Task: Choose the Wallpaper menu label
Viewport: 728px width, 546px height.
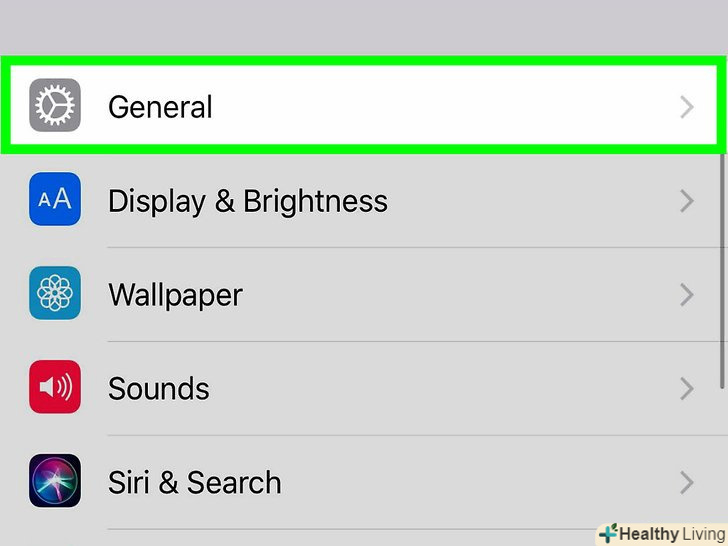Action: coord(175,294)
